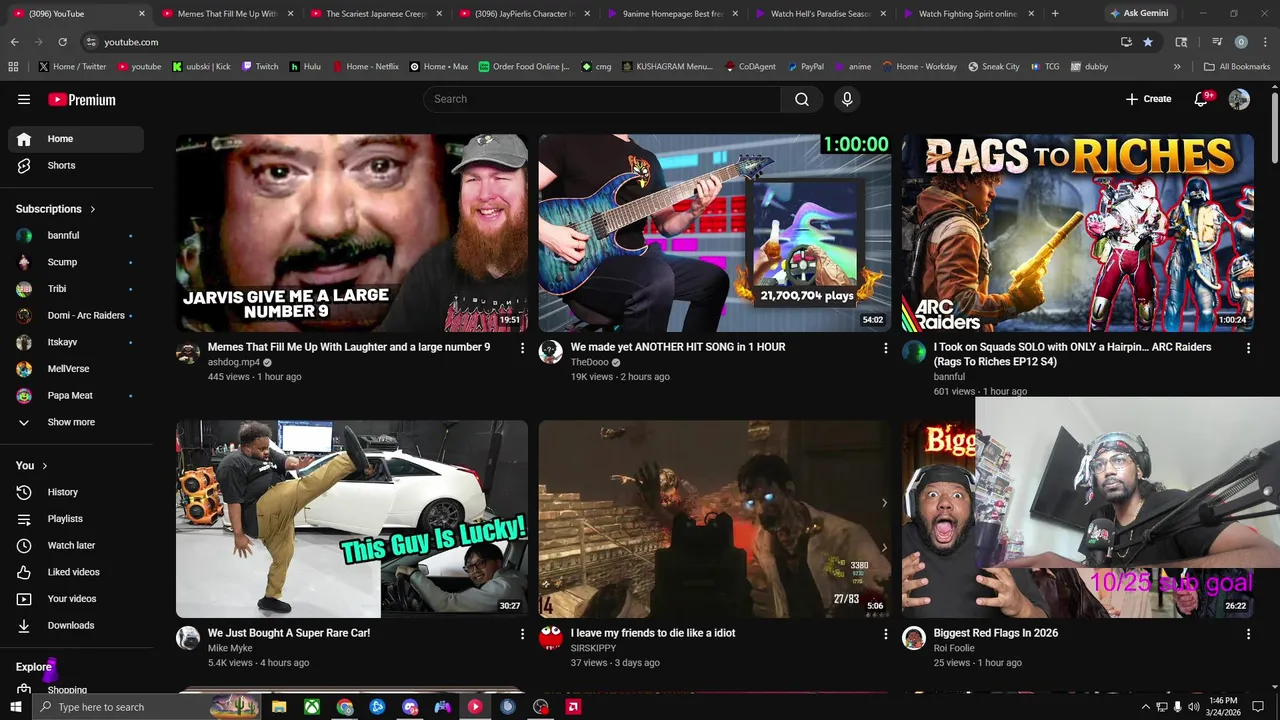Go to Home in sidebar
The width and height of the screenshot is (1280, 720).
[76, 139]
